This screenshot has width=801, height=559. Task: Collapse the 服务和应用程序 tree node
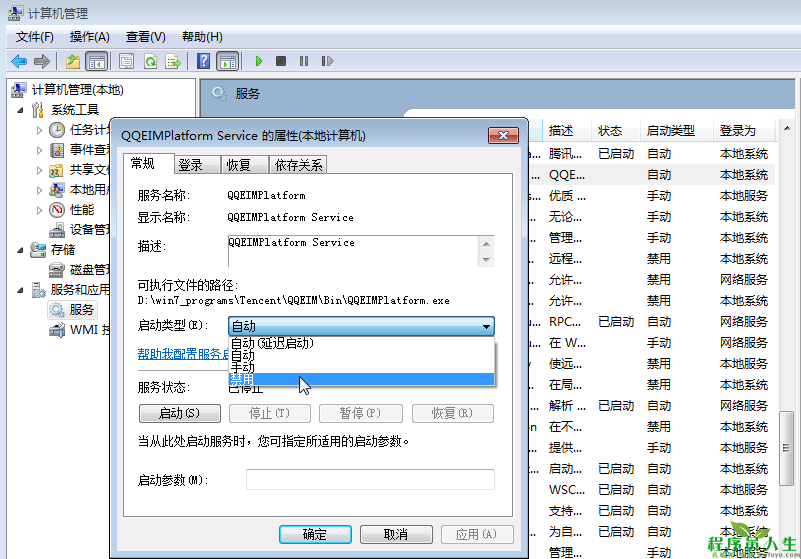tap(20, 290)
